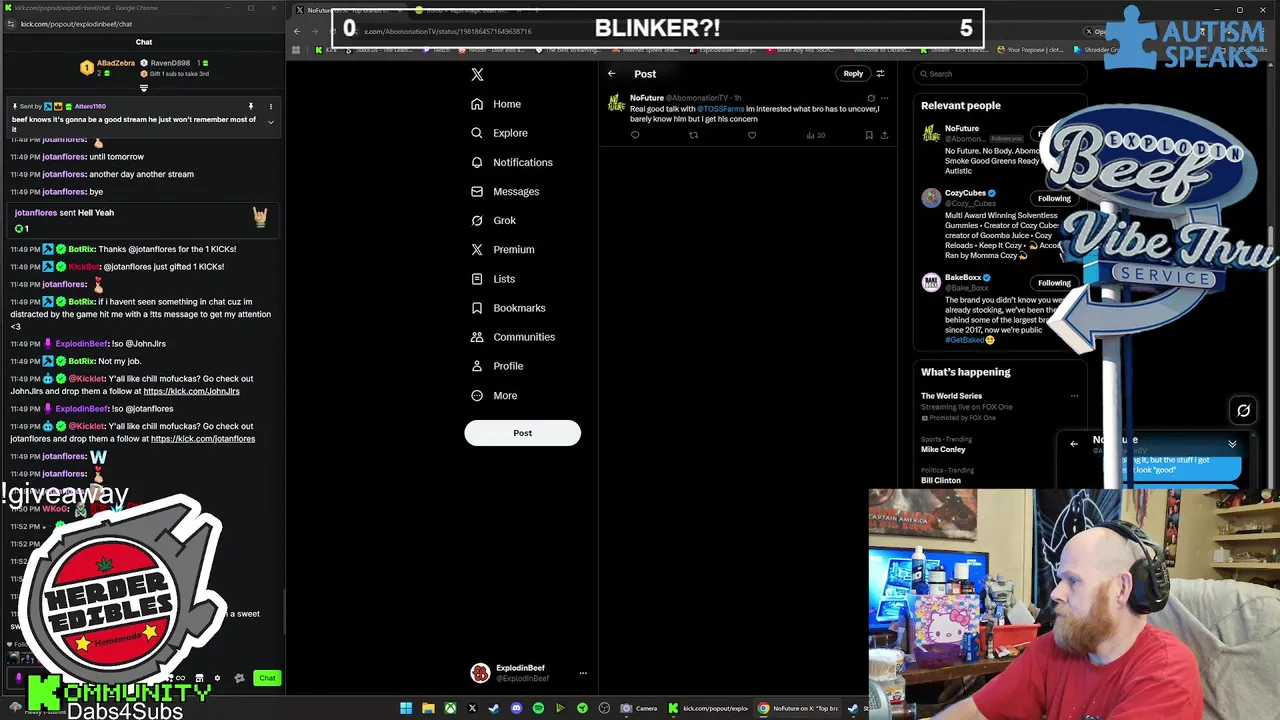
Task: Toggle Following button for CozyCubes
Action: pyautogui.click(x=1053, y=198)
